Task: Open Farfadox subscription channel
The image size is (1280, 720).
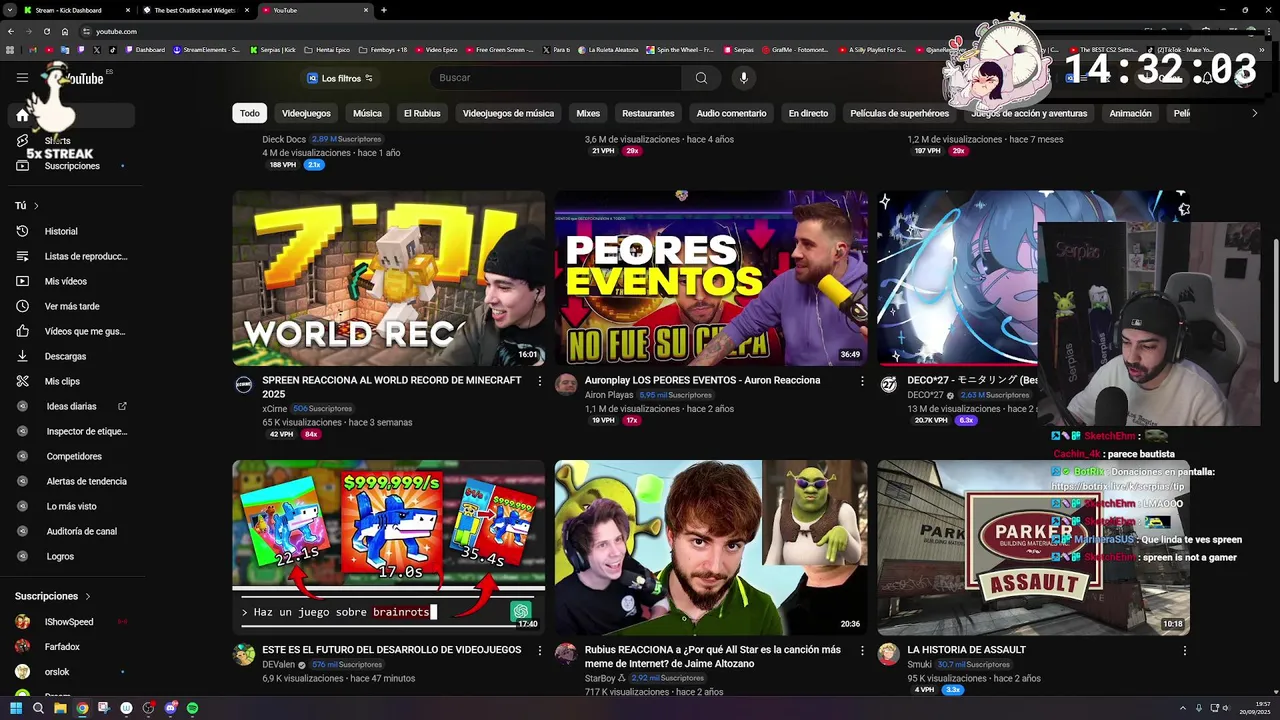Action: [x=70, y=647]
